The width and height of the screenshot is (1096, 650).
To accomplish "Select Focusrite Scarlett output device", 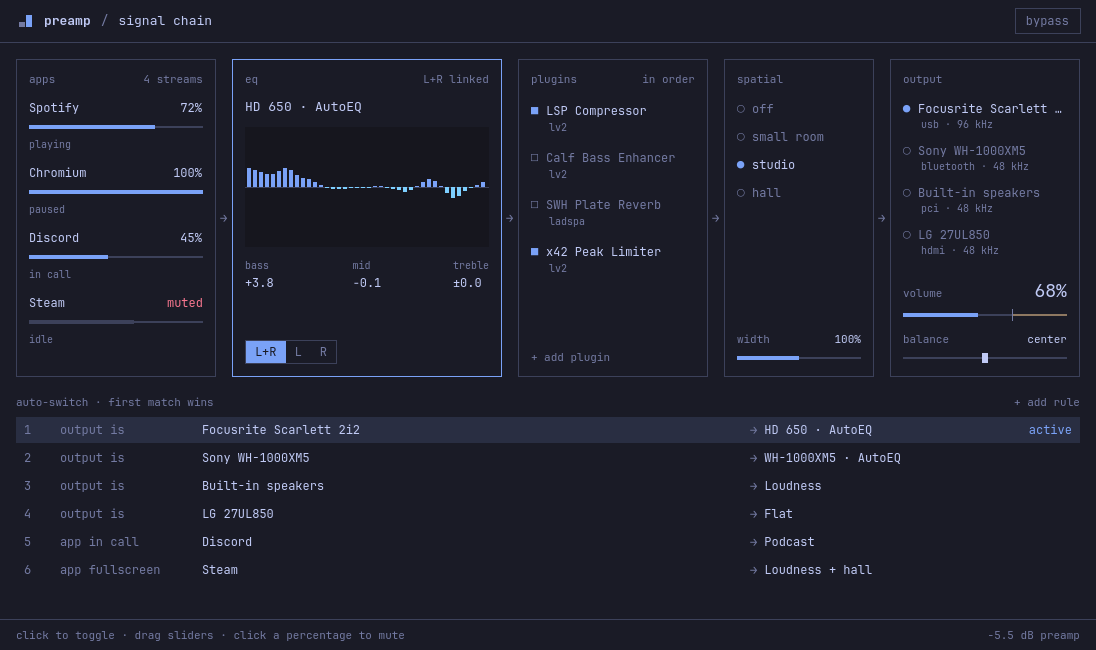I will 983,115.
